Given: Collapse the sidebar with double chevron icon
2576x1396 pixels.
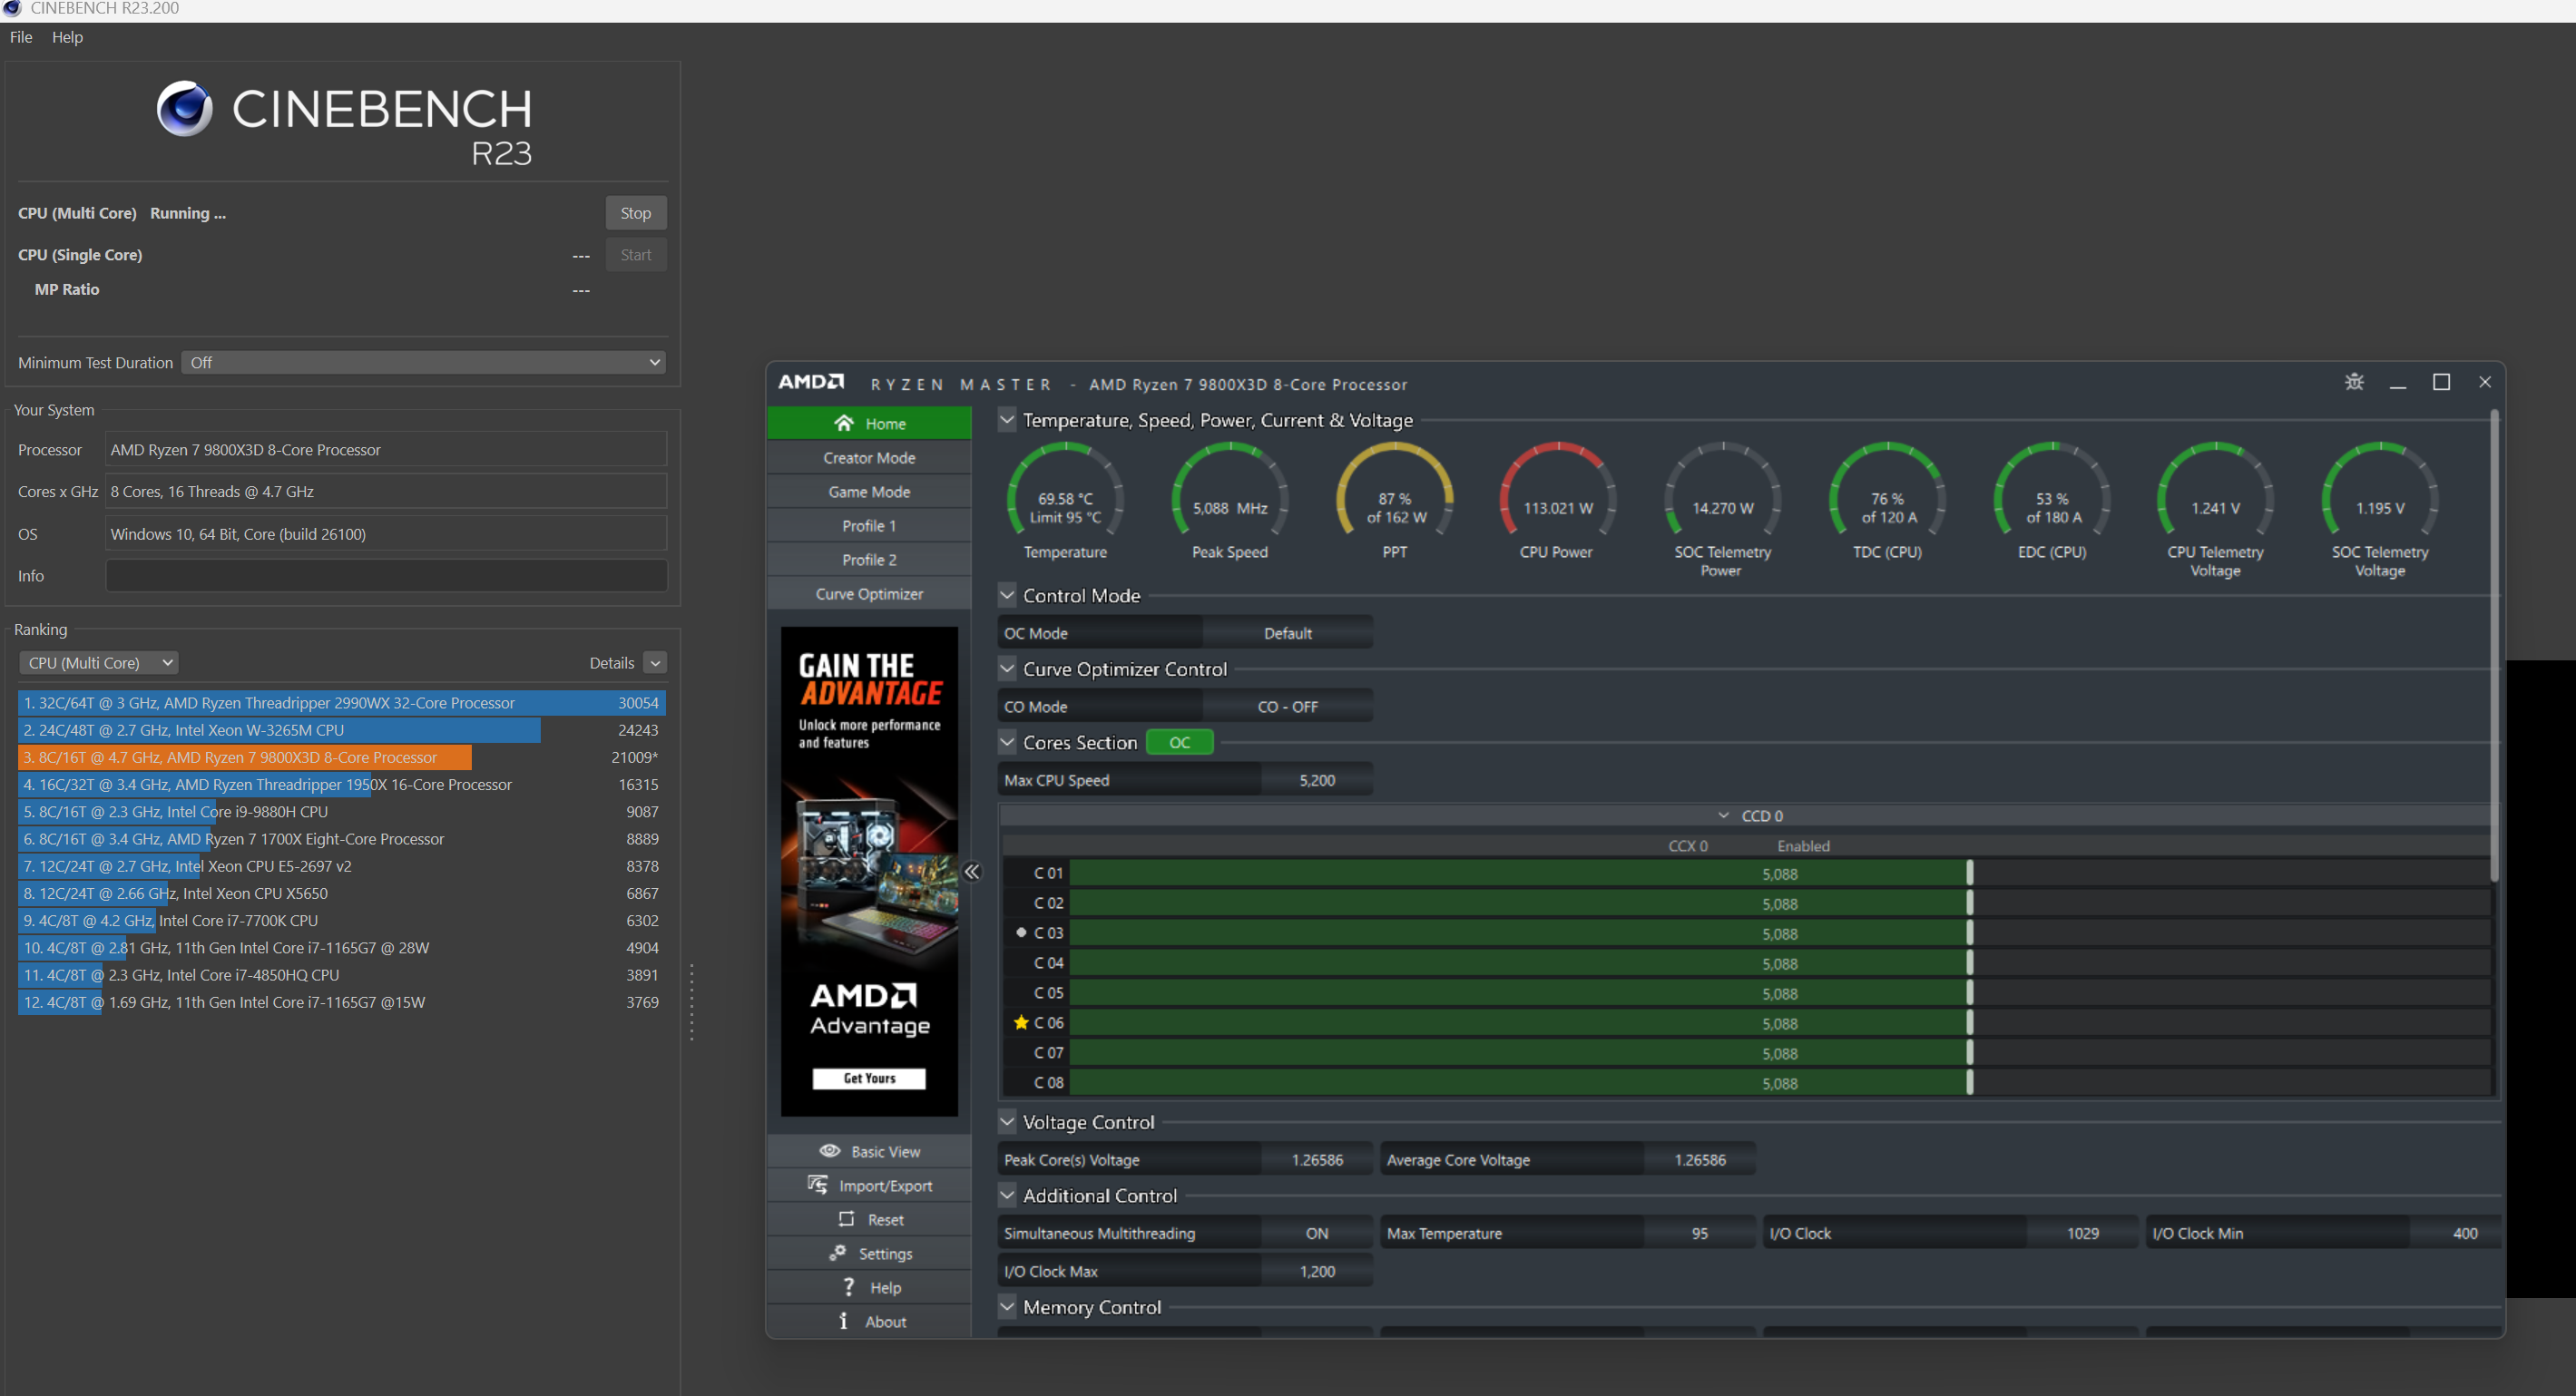Looking at the screenshot, I should (x=971, y=871).
